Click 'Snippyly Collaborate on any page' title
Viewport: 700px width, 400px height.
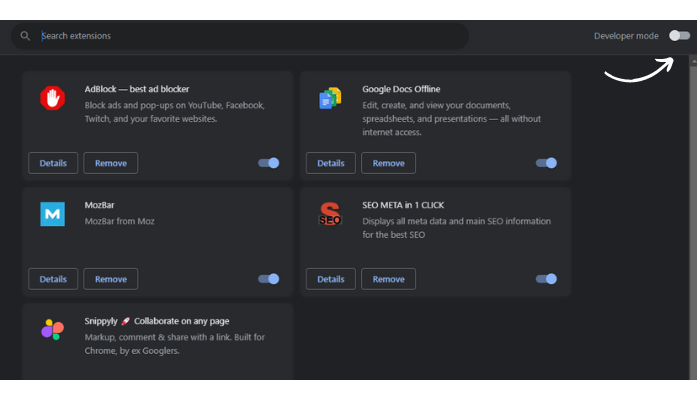[157, 321]
